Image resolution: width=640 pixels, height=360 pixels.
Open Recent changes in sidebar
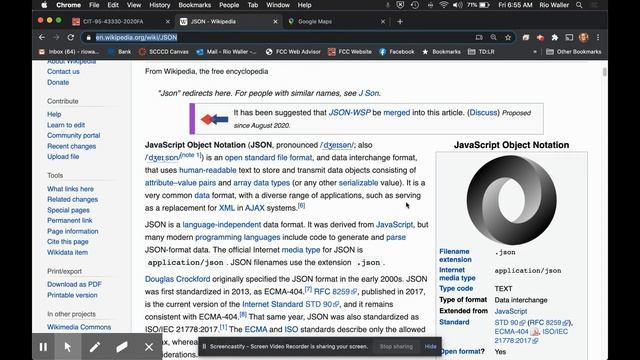[71, 146]
